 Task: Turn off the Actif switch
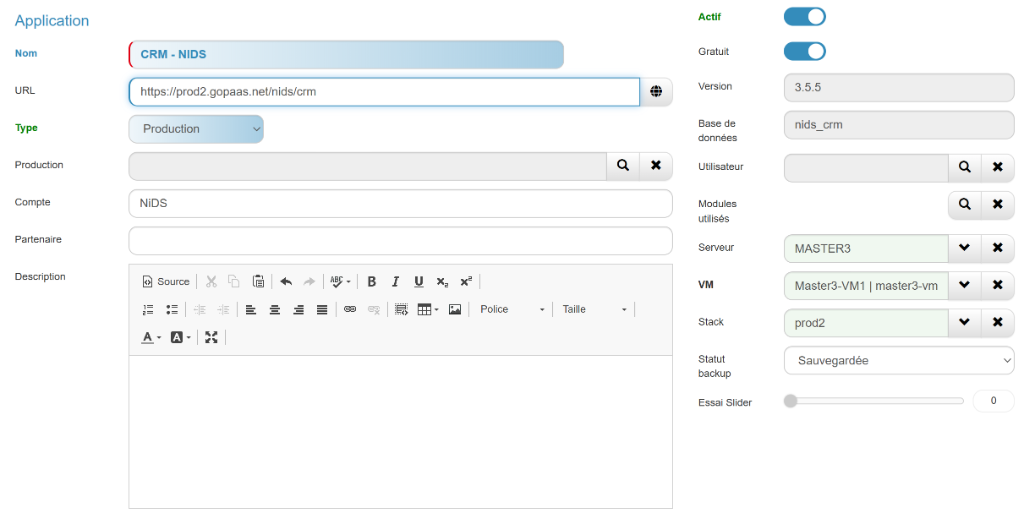(x=804, y=16)
